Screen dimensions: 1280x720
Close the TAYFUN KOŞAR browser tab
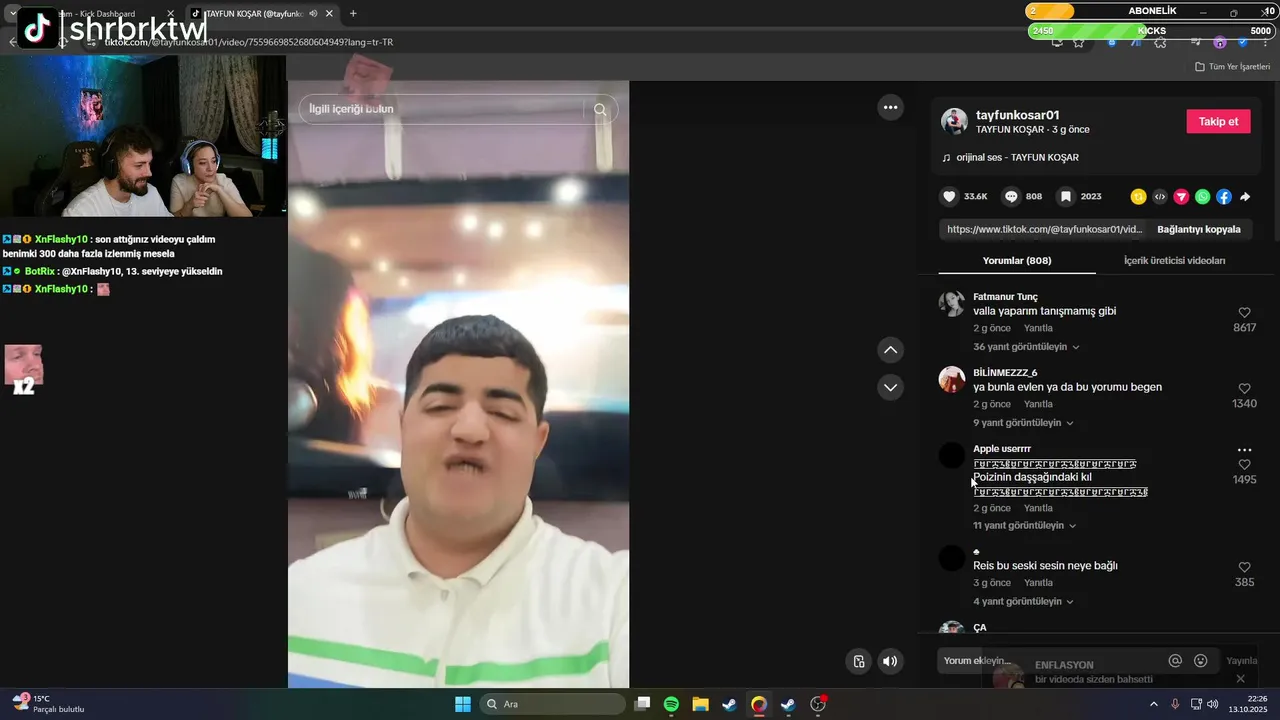click(x=329, y=13)
